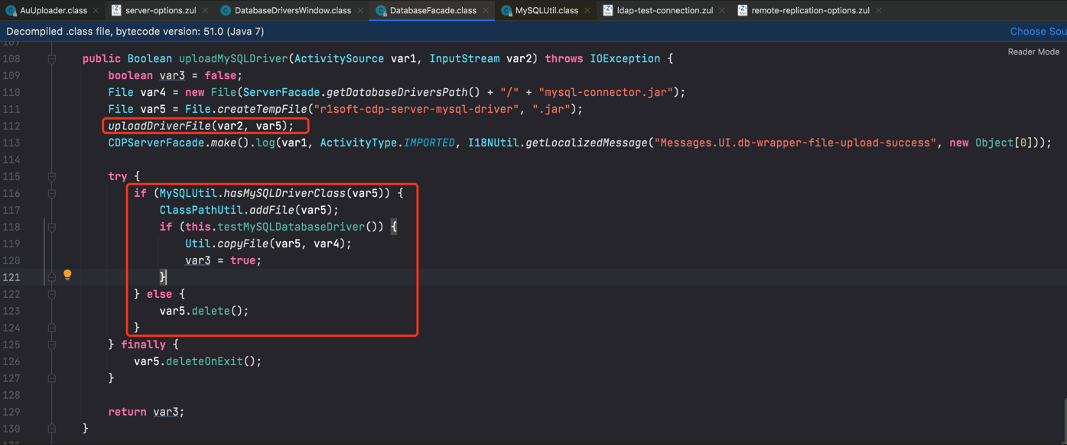Open the DatabaseDriversWindow.class tab
Screen dimensions: 1067x445
(289, 11)
